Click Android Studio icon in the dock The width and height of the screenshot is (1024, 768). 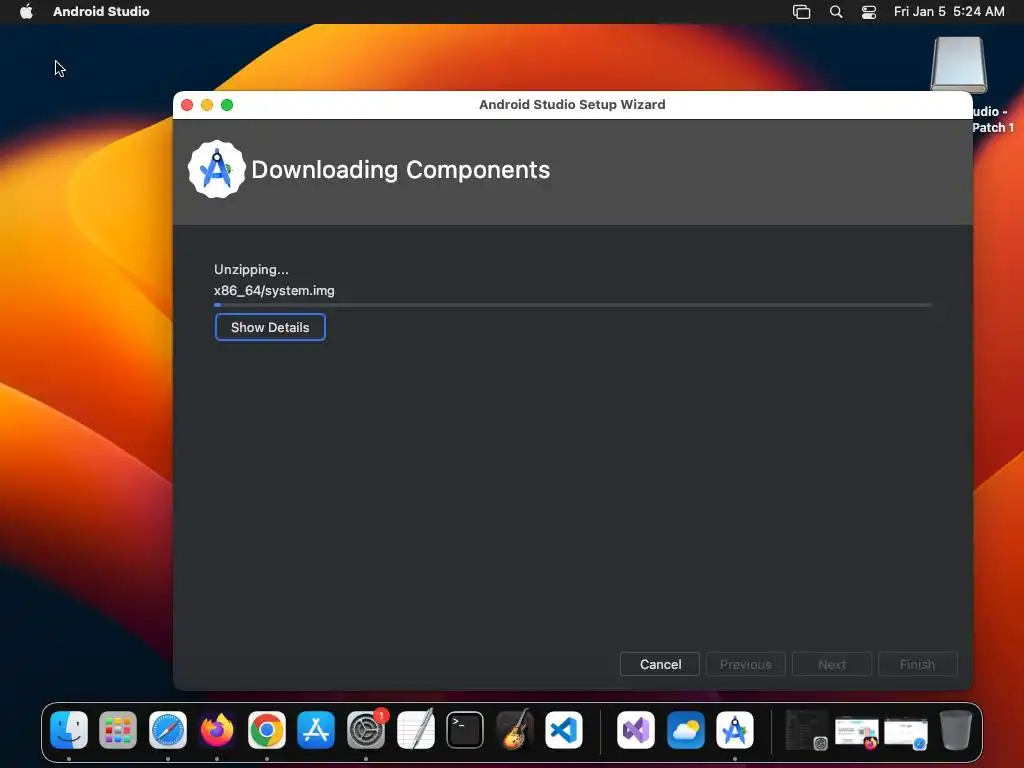click(735, 729)
